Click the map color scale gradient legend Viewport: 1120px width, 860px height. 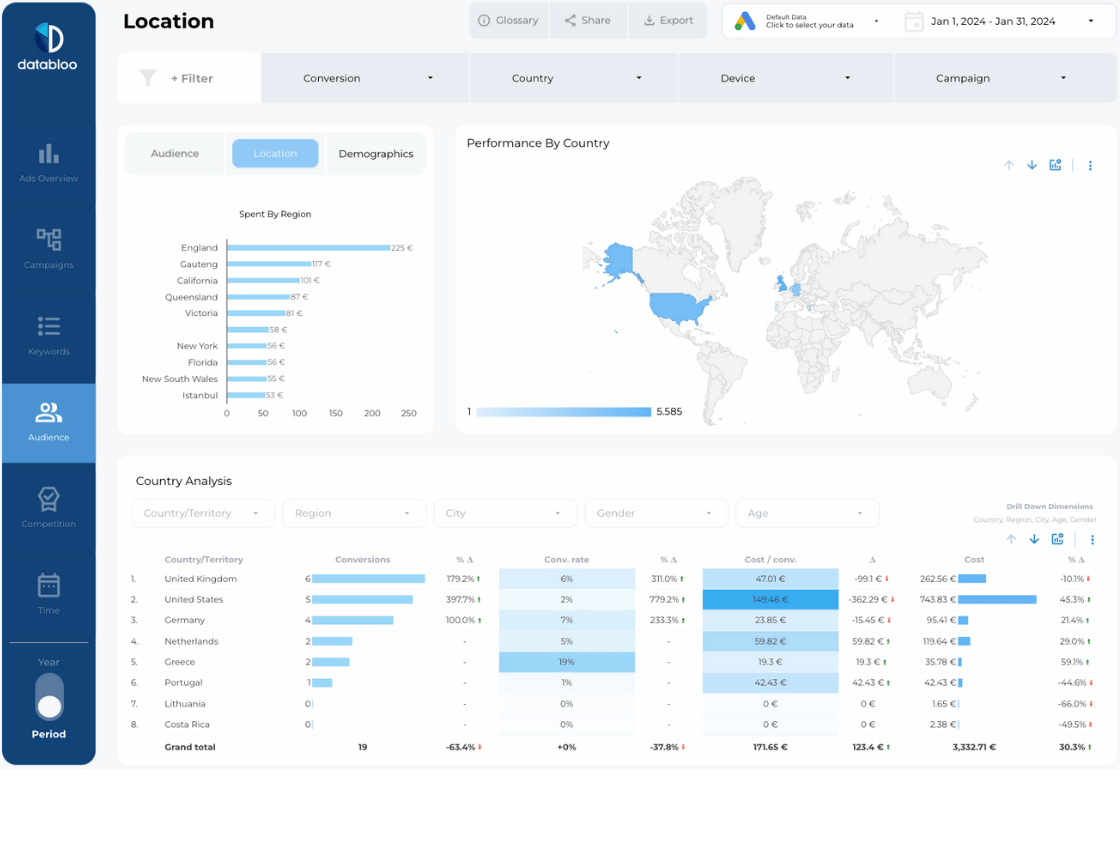coord(563,411)
